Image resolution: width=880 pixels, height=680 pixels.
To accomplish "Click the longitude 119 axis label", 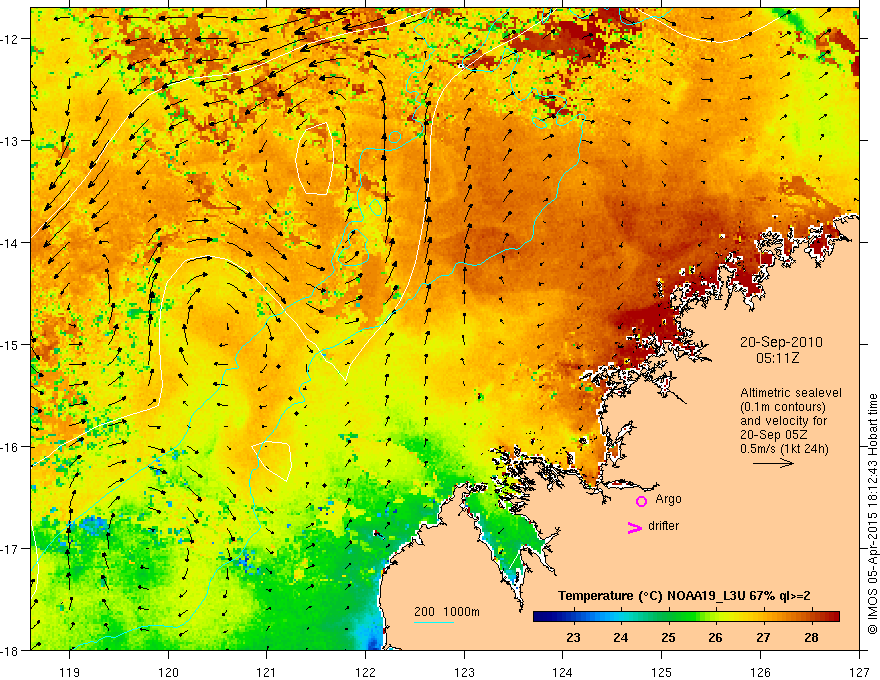I will click(70, 672).
